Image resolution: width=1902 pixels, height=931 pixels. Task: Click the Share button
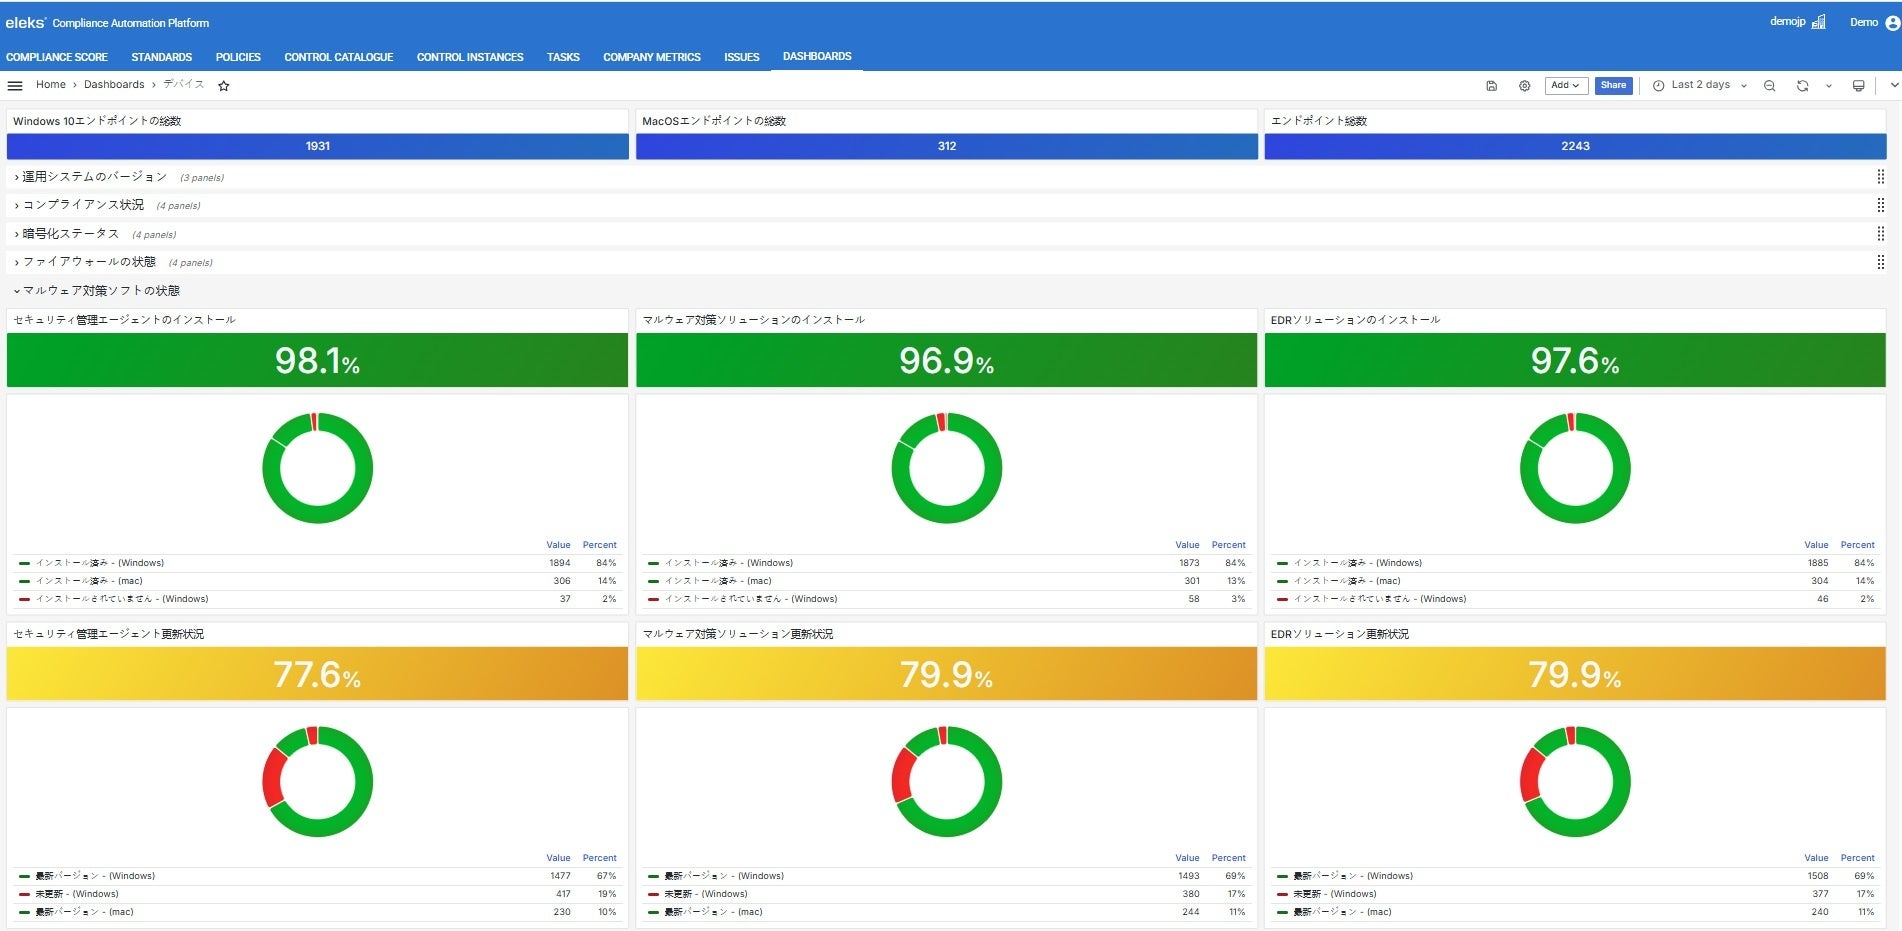pos(1612,85)
